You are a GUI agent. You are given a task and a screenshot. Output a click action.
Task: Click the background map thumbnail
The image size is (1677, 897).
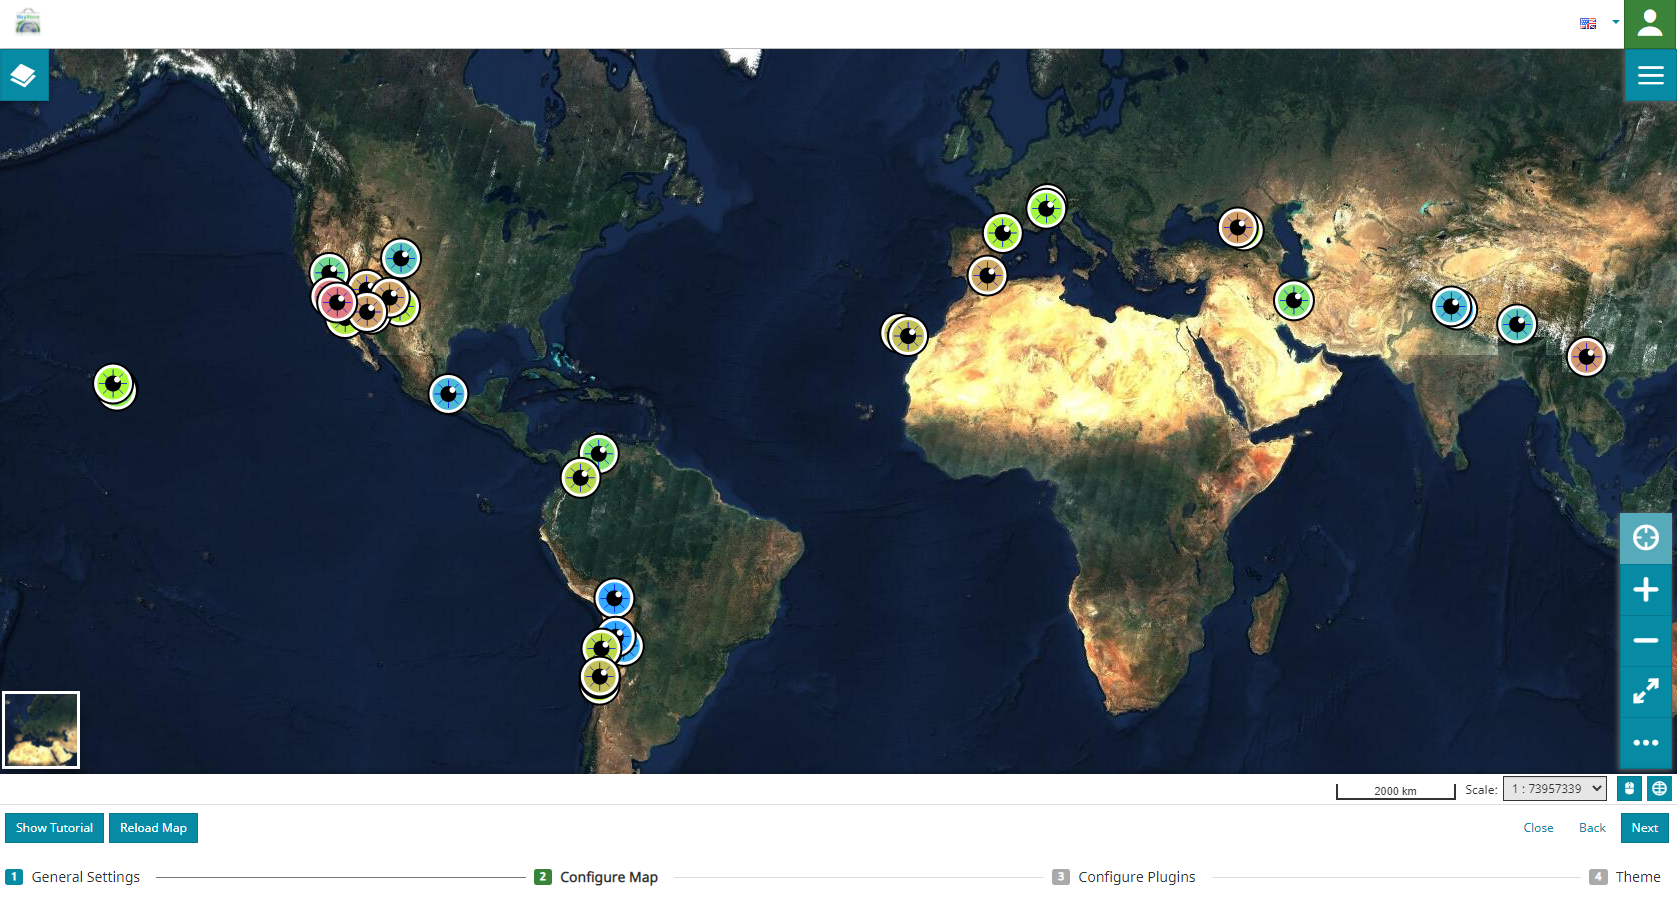coord(41,730)
